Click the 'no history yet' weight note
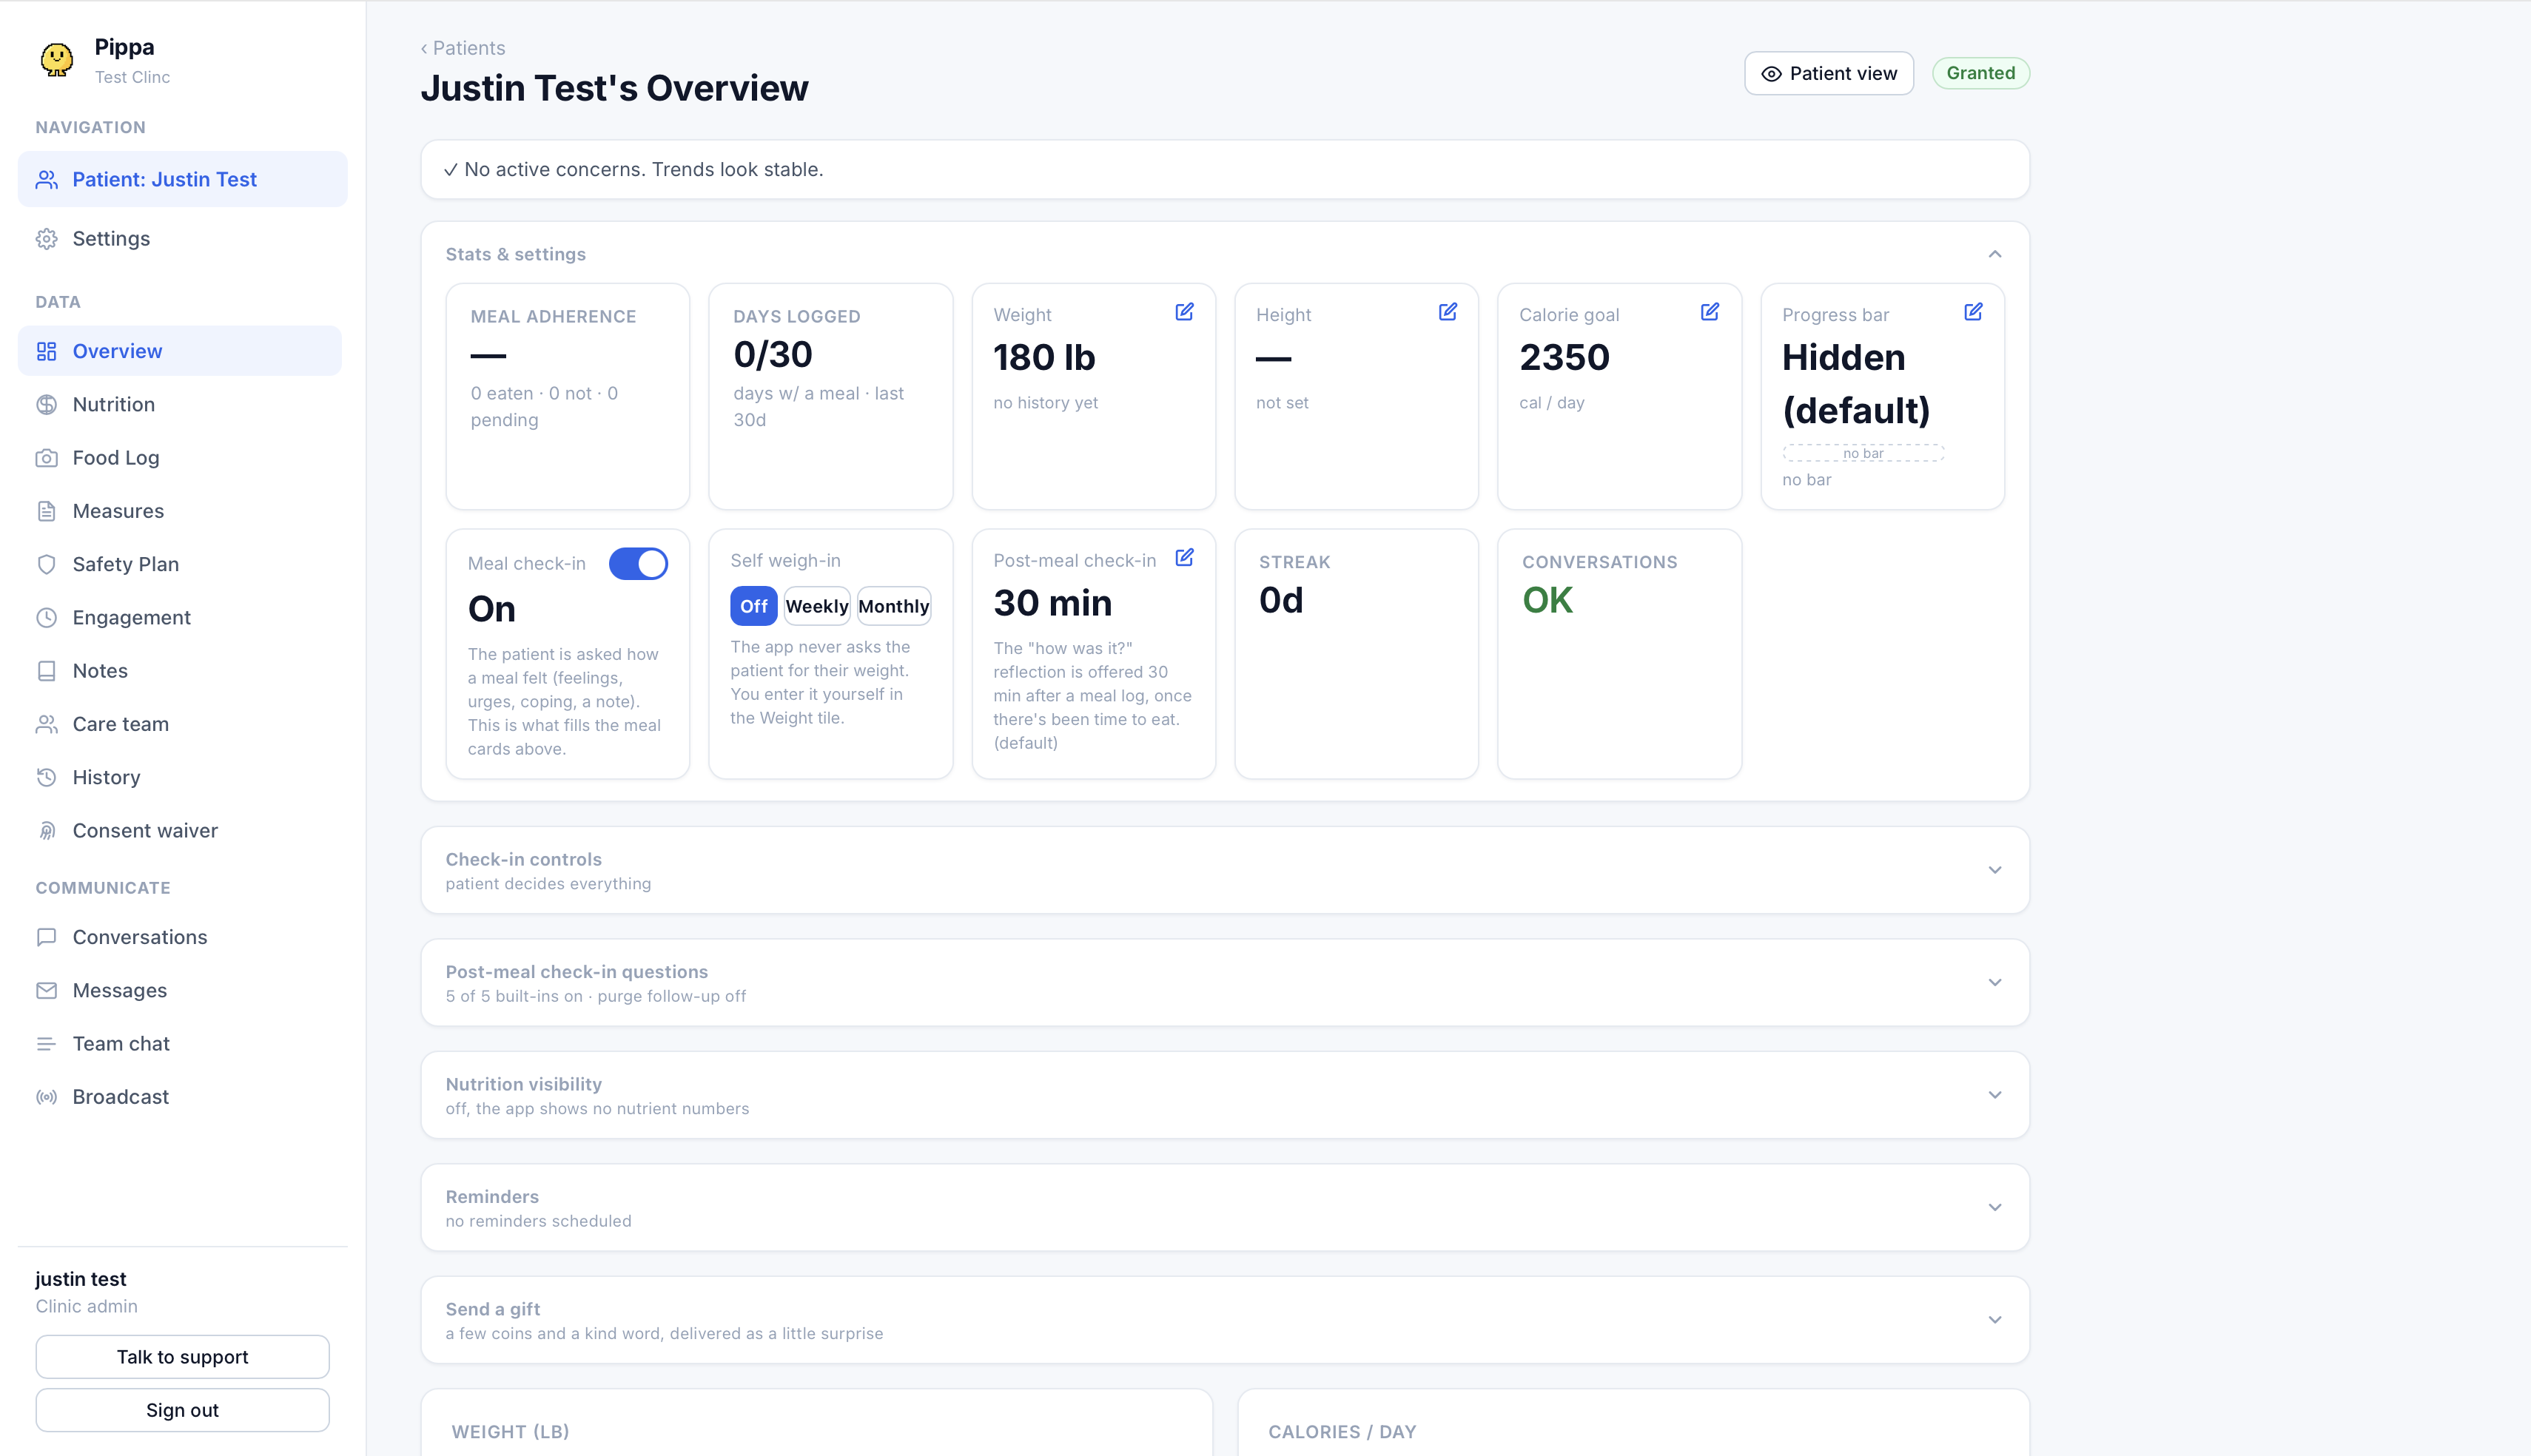Image resolution: width=2531 pixels, height=1456 pixels. coord(1045,403)
